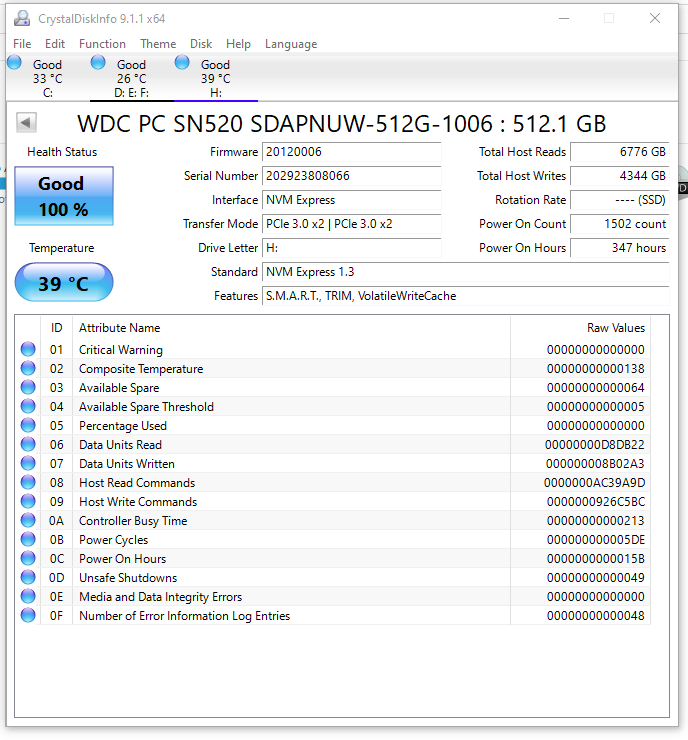Open the Disk menu
The width and height of the screenshot is (688, 740).
201,44
